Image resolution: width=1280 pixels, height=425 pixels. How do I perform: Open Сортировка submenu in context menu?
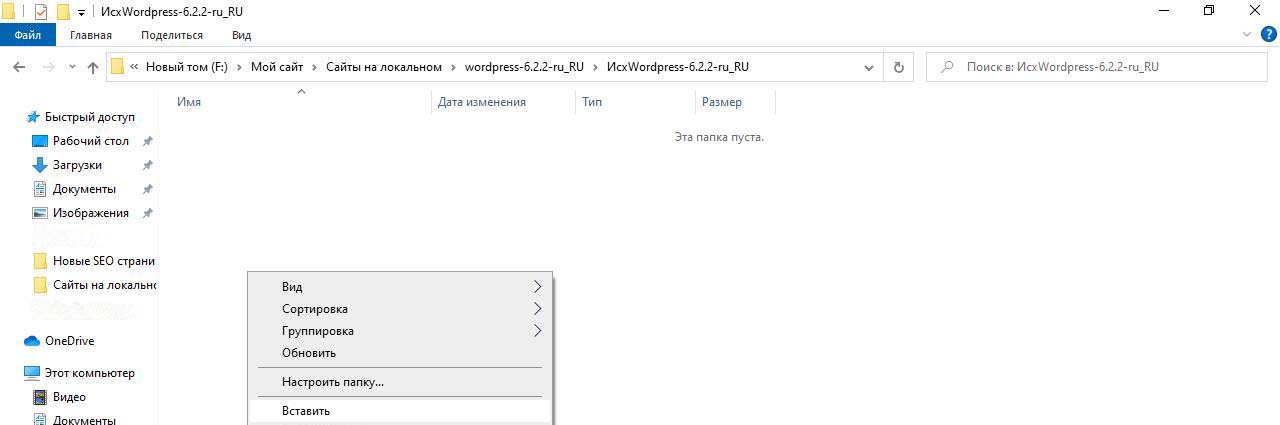pyautogui.click(x=315, y=309)
